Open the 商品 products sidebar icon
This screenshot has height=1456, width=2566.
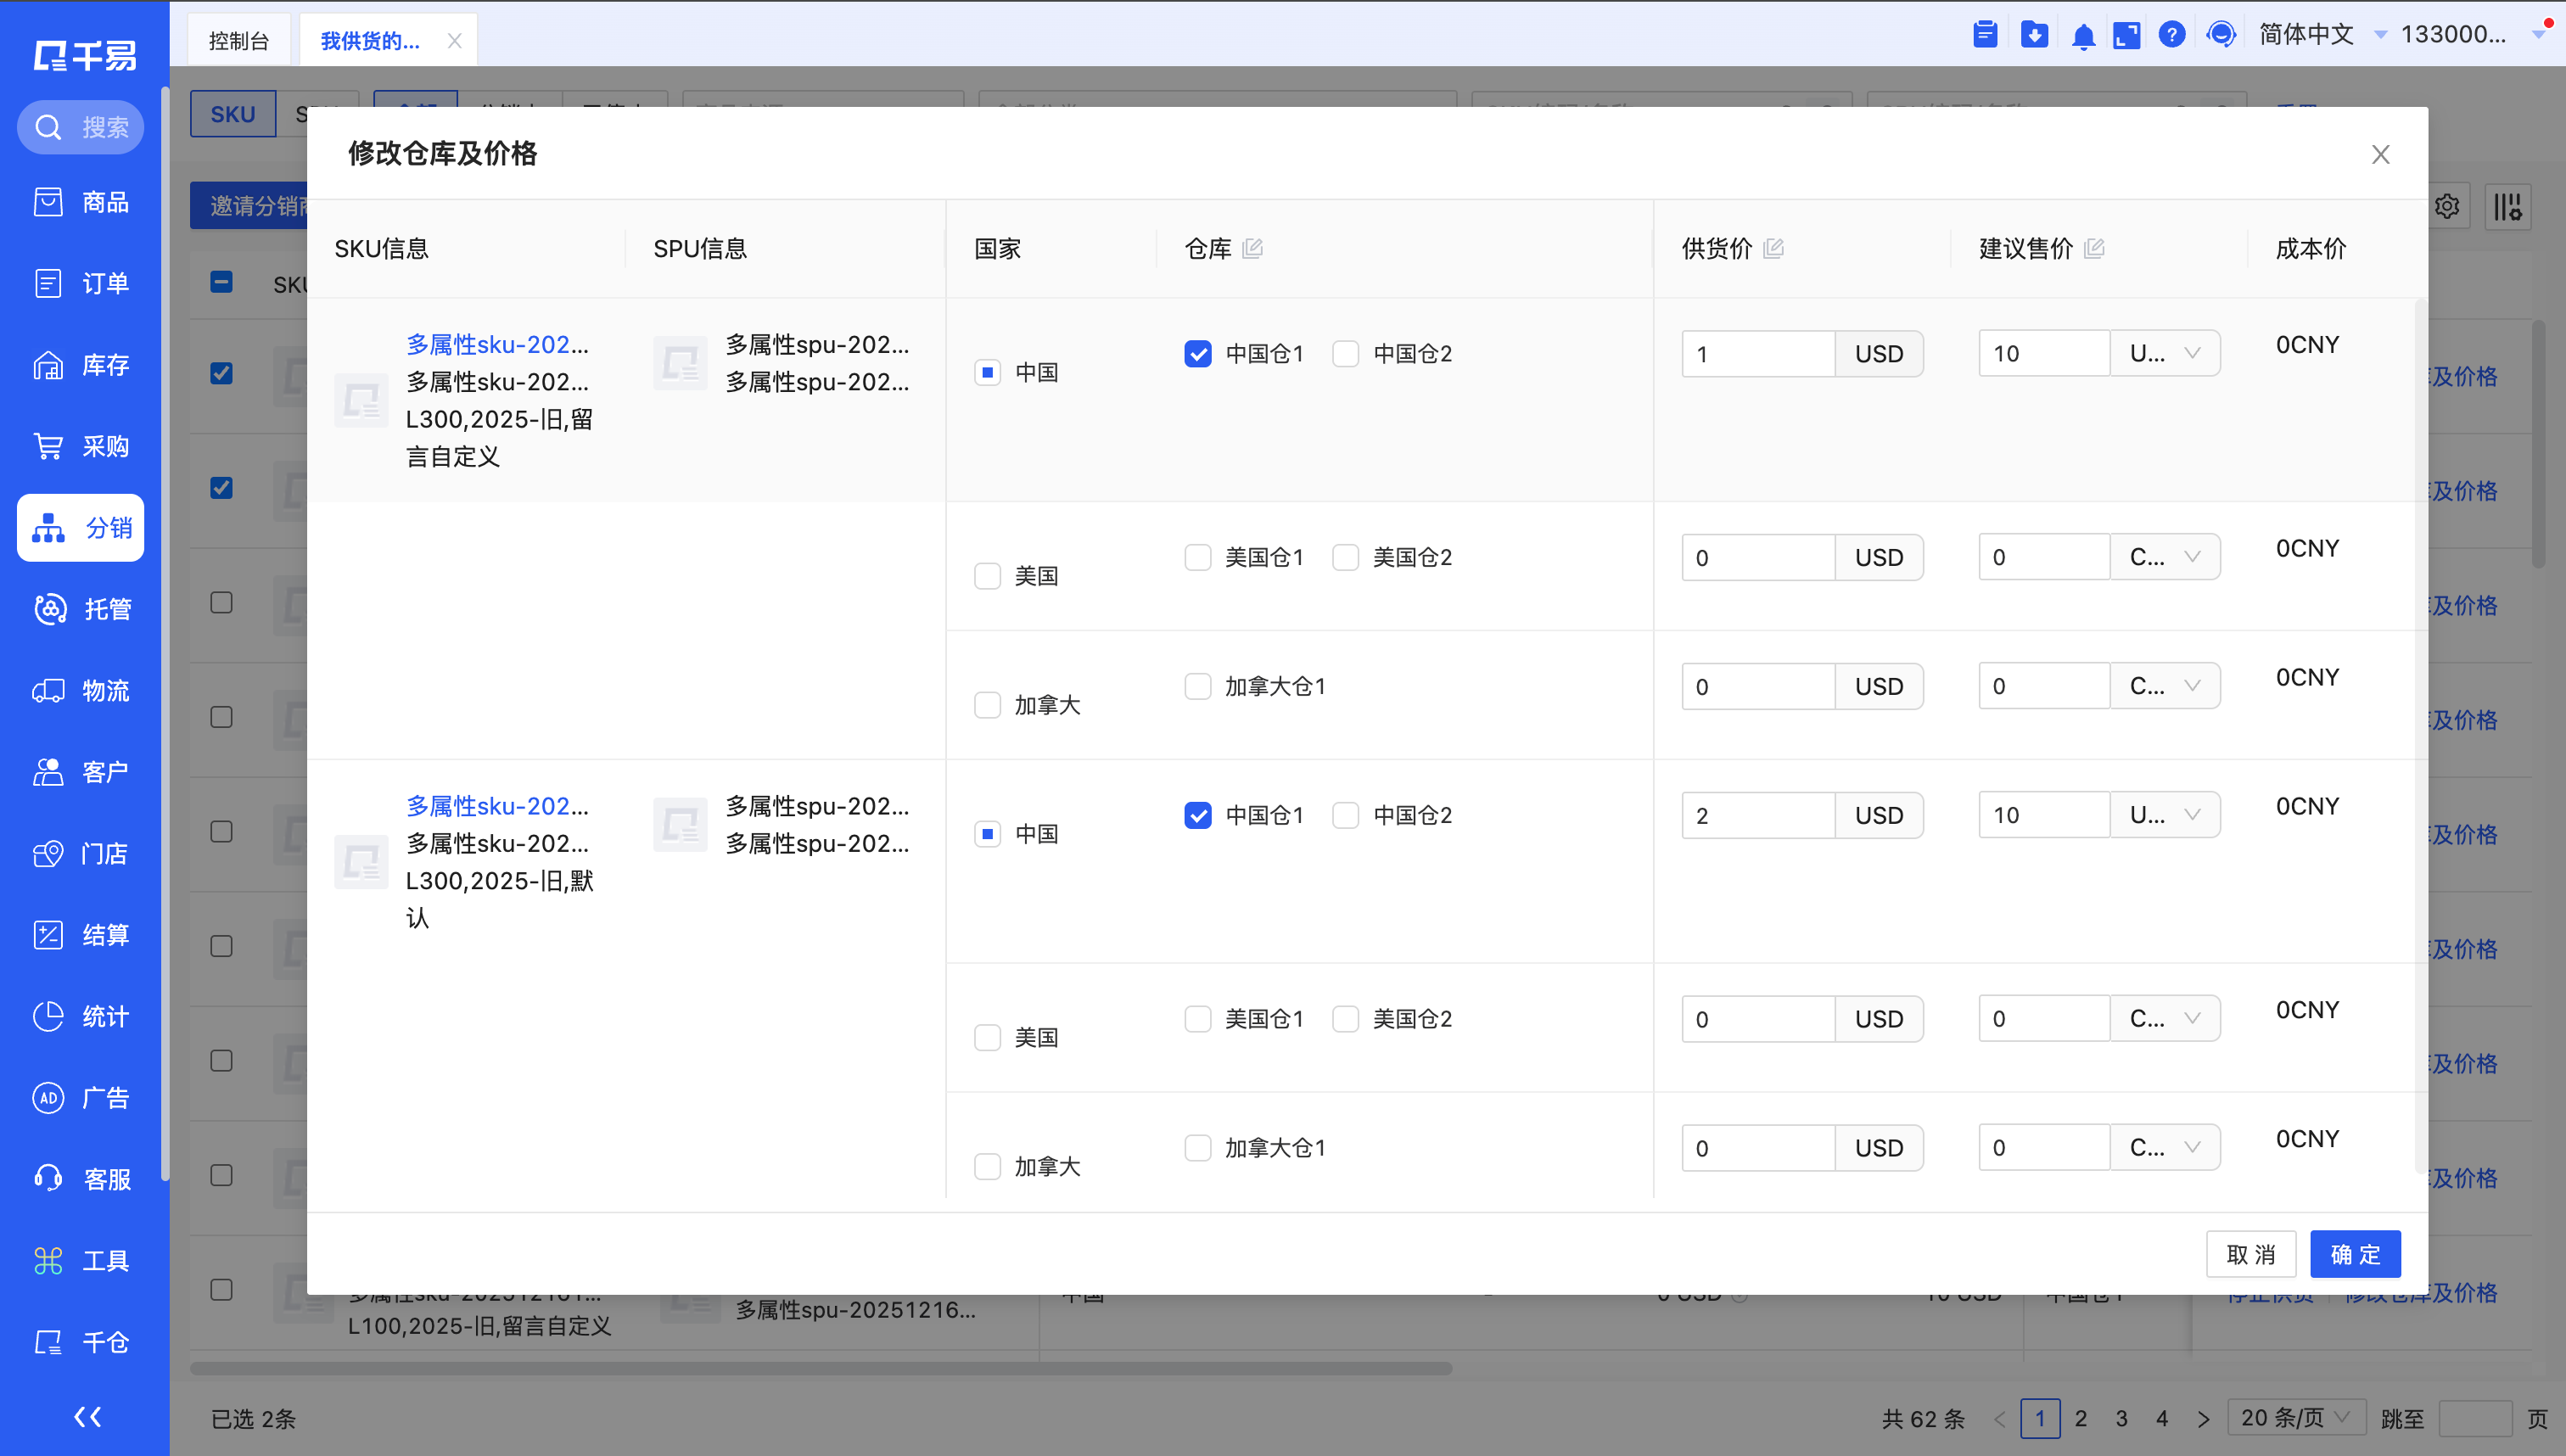point(48,202)
